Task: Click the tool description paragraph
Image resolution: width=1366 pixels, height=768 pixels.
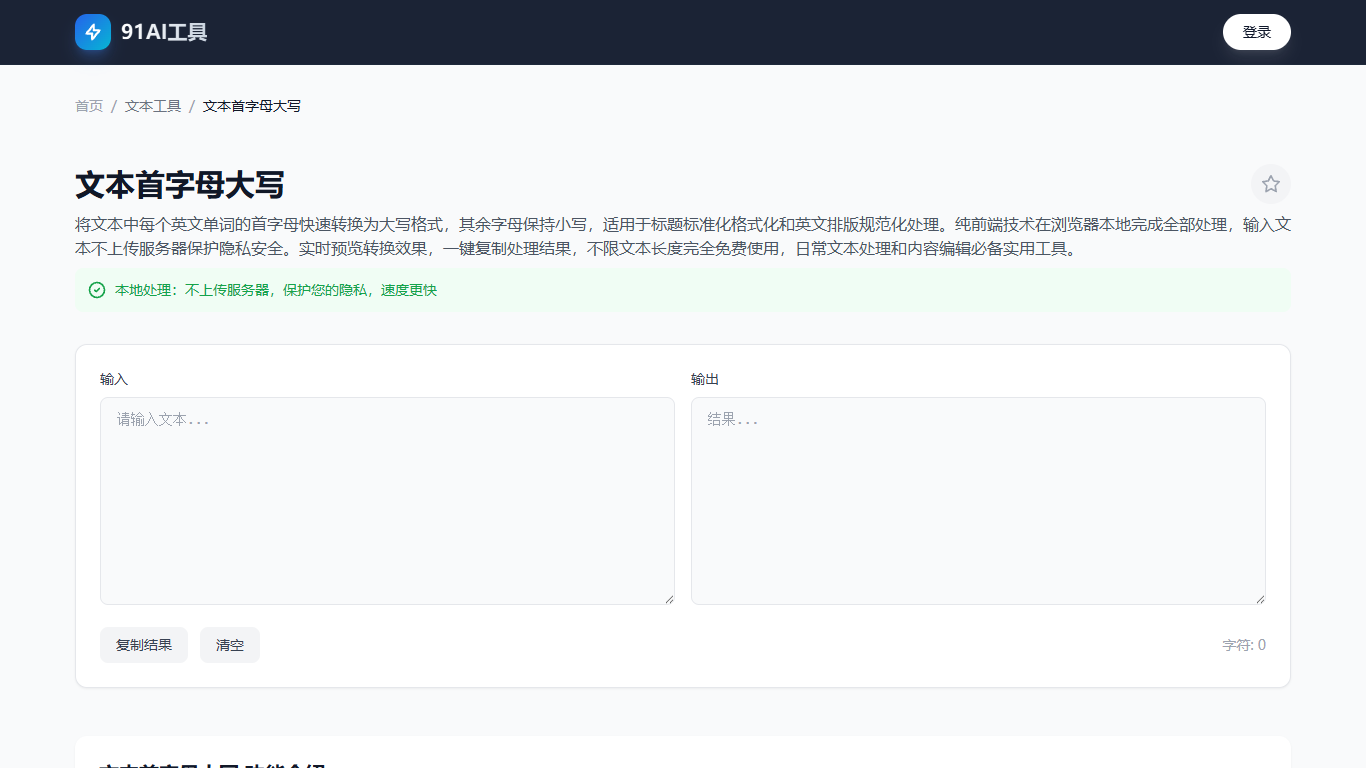Action: pos(683,237)
